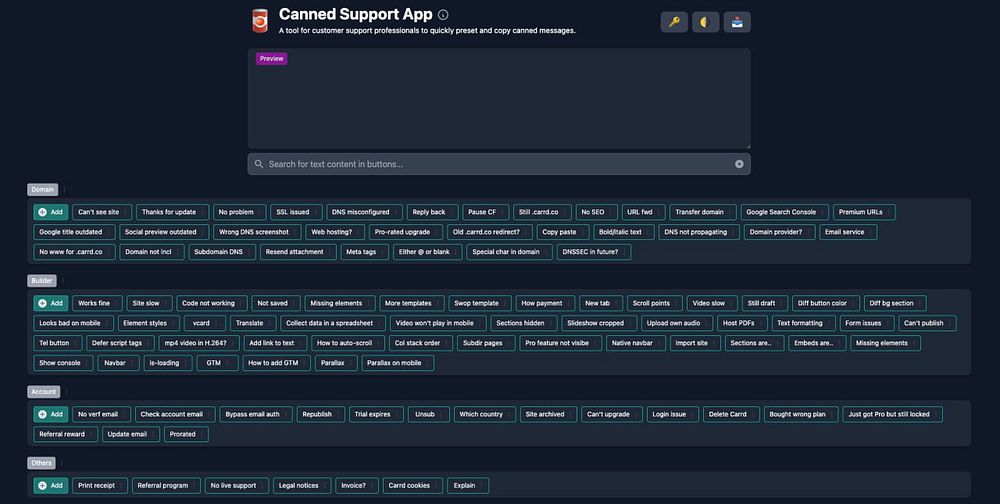Choose the Diff button color message
1000x504 pixels.
[x=826, y=303]
